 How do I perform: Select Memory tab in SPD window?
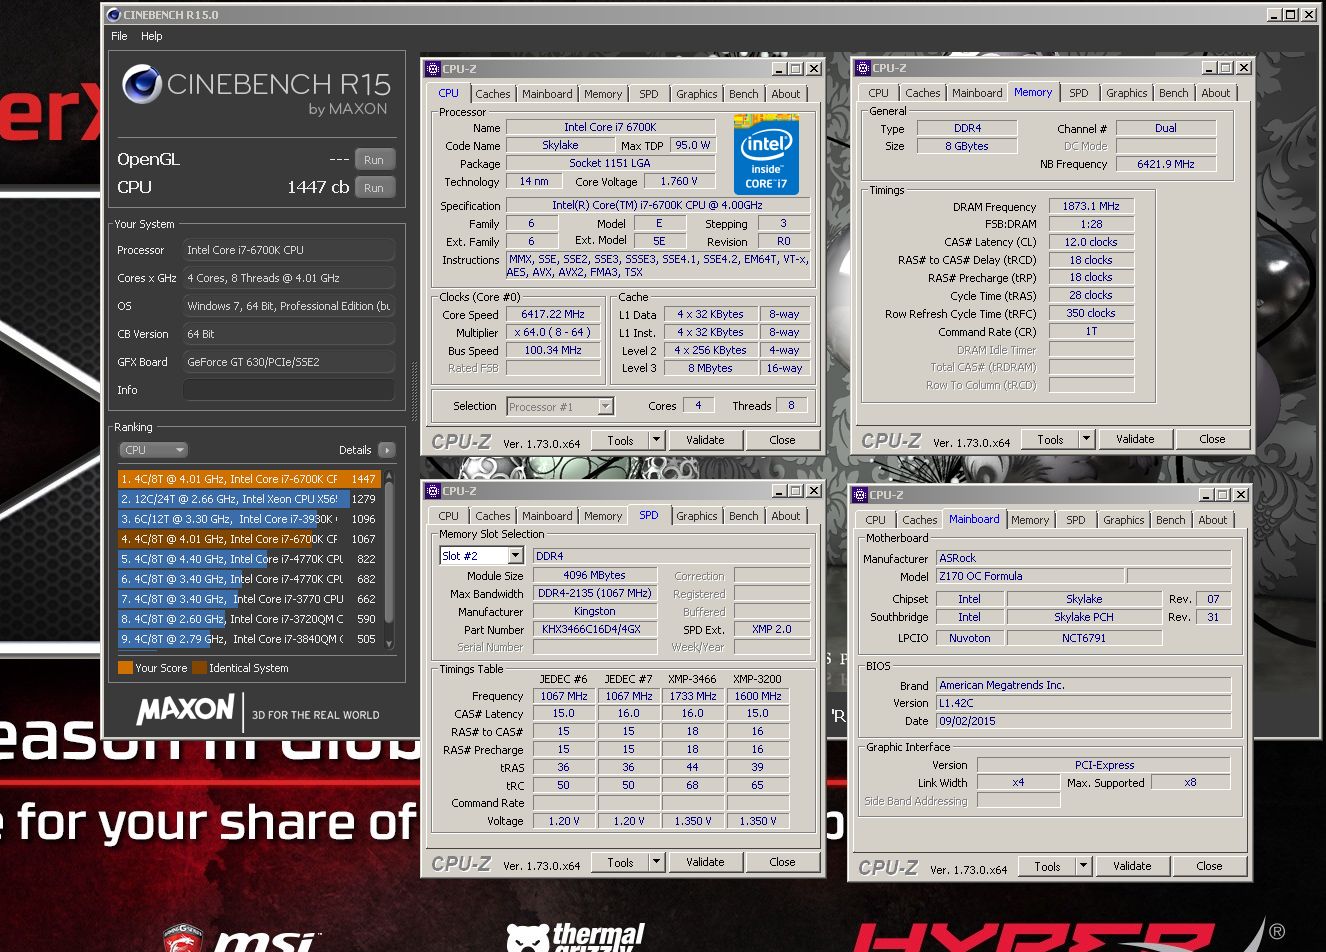pos(603,516)
